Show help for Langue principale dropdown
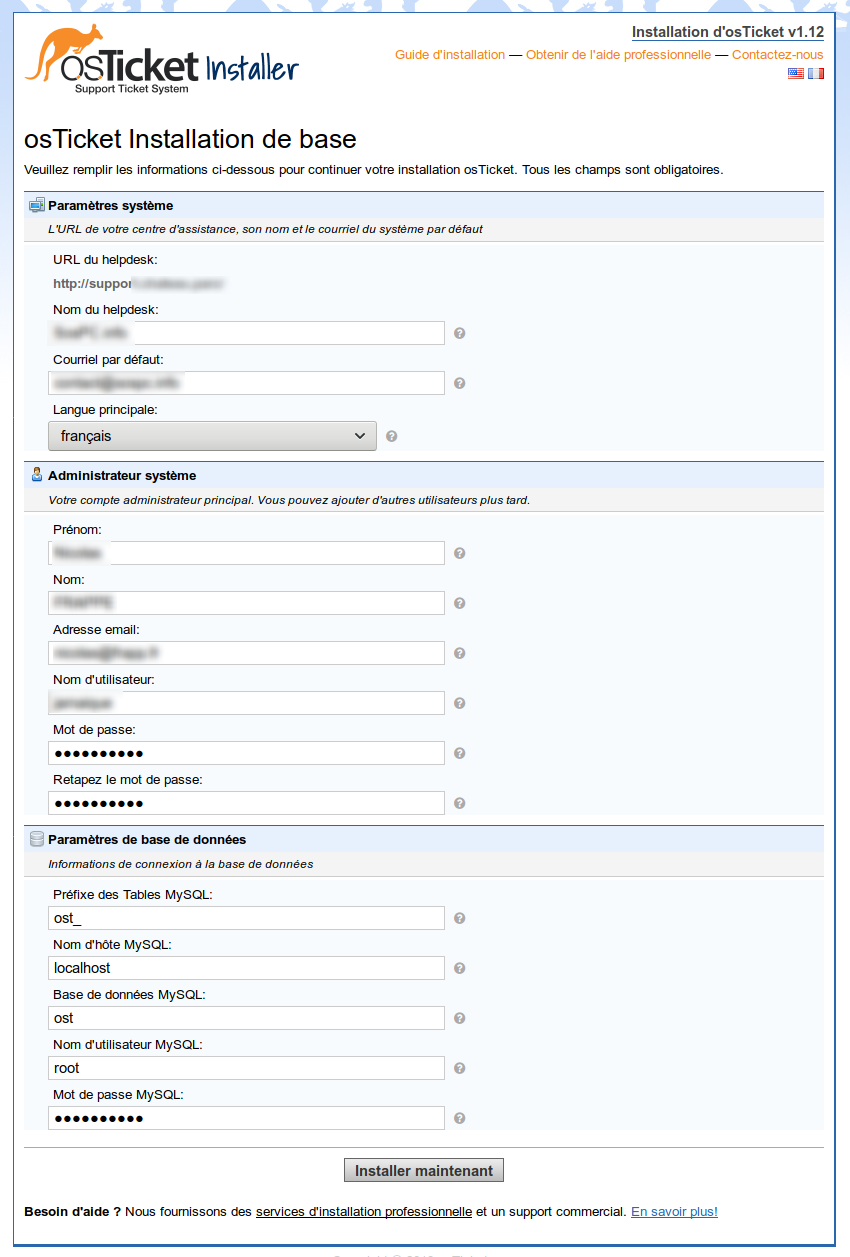This screenshot has height=1257, width=850. click(392, 436)
